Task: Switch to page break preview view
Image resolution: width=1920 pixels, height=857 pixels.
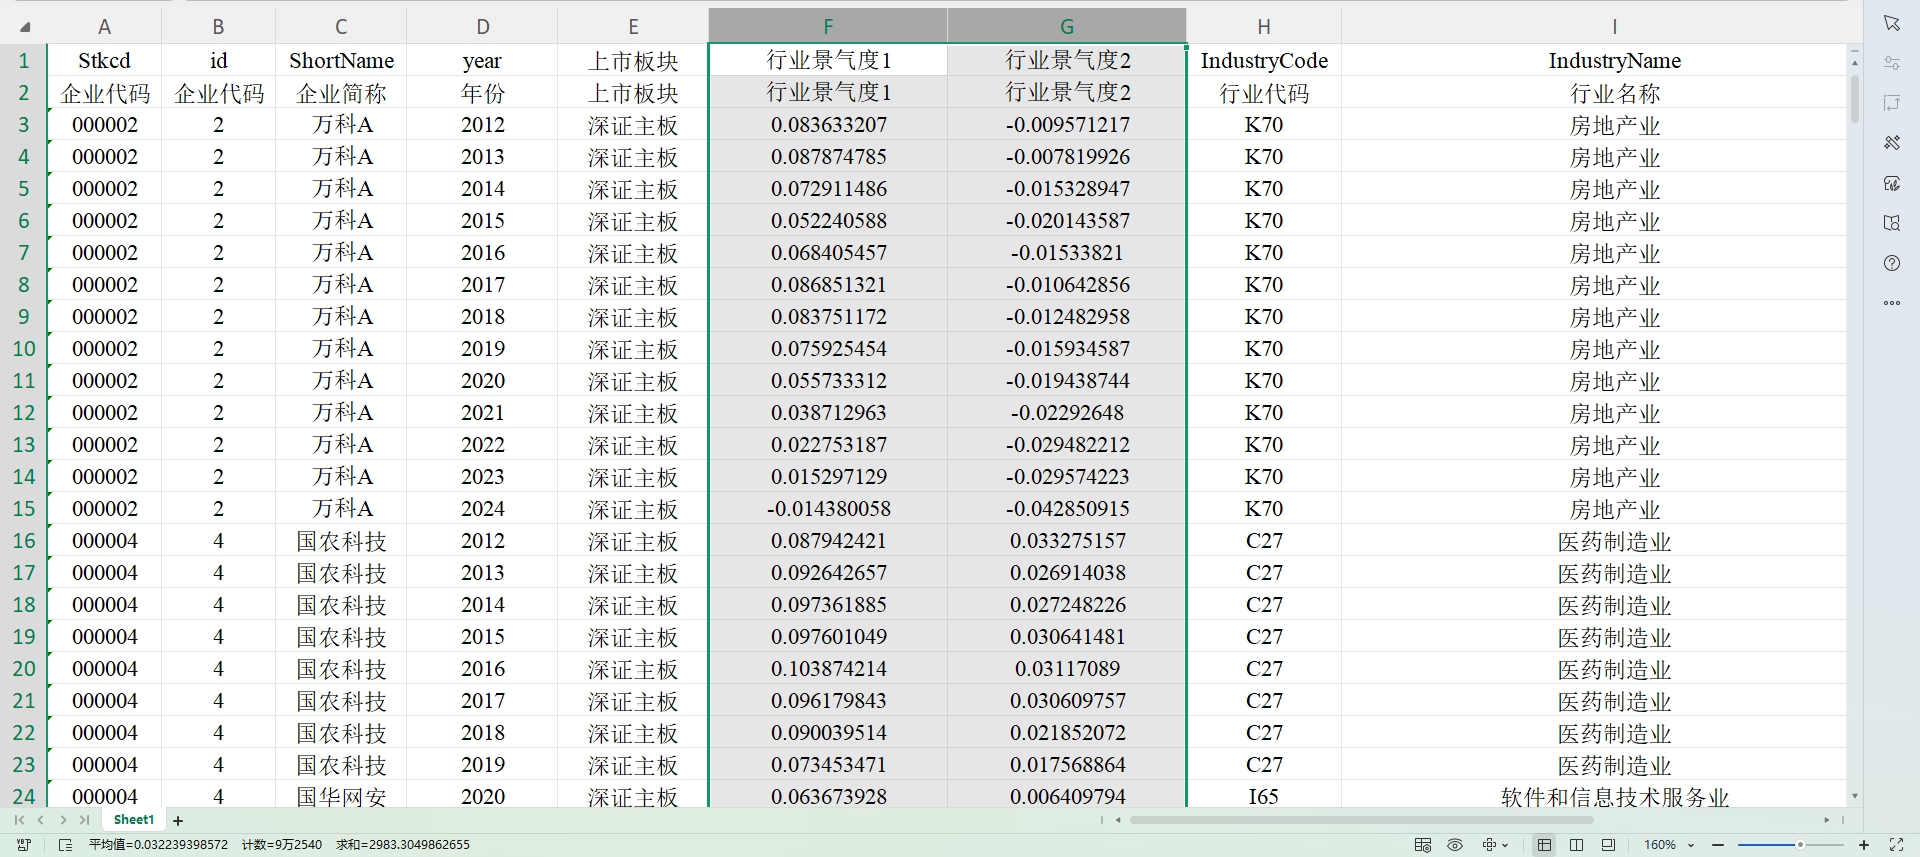Action: coord(1576,845)
